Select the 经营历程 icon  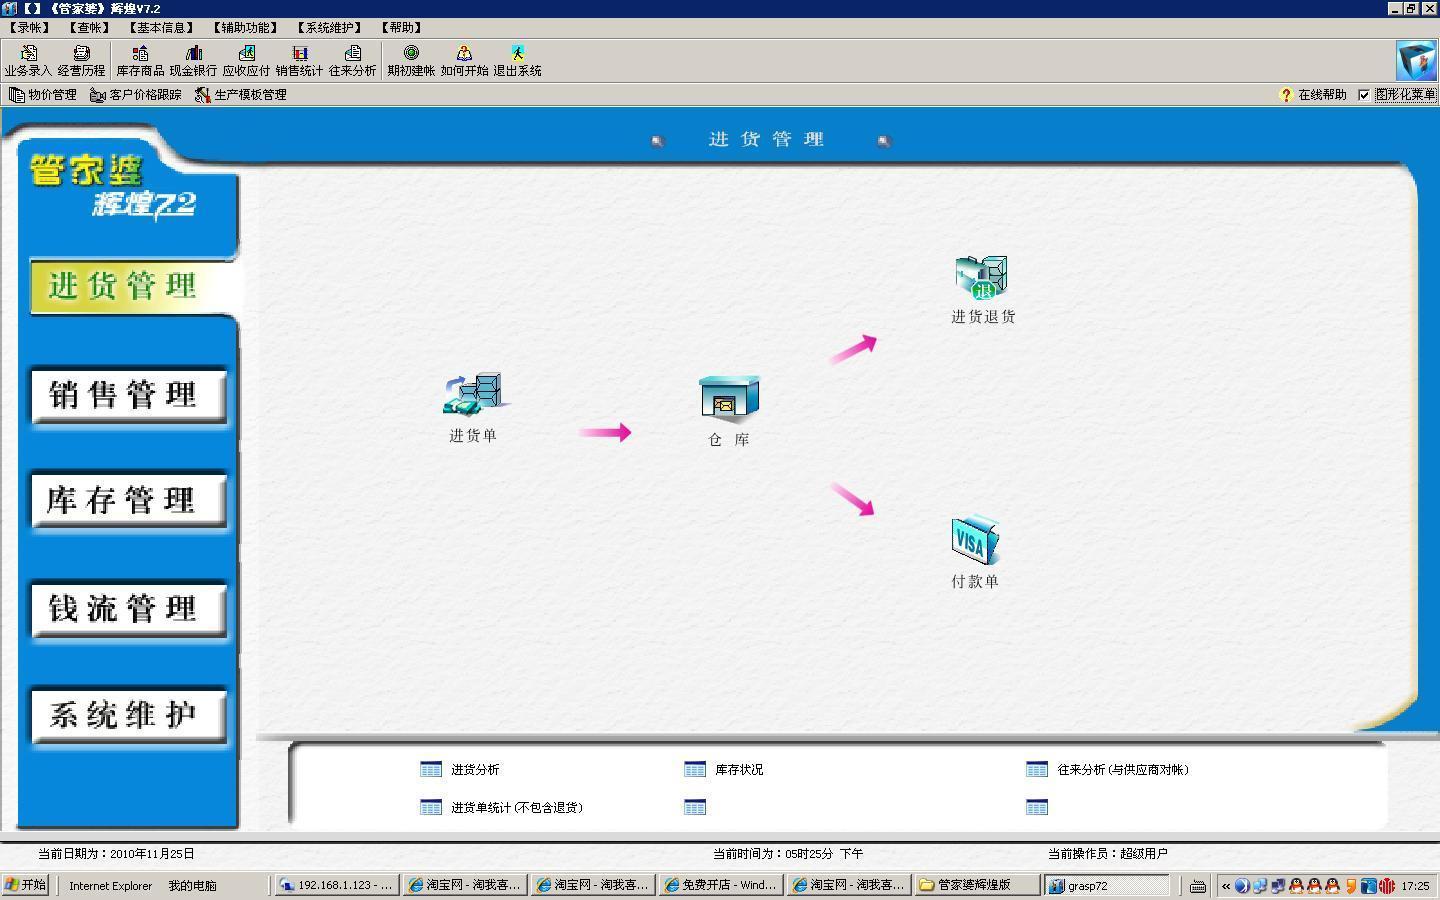[82, 59]
